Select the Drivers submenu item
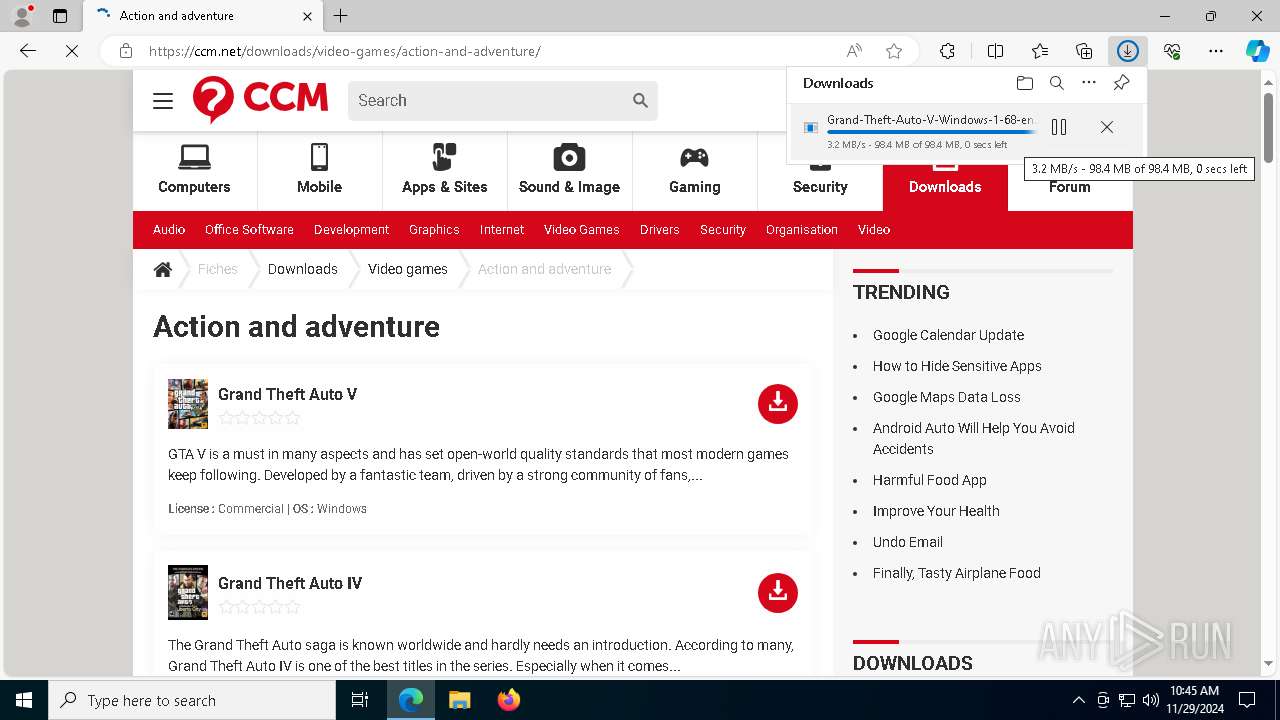Image resolution: width=1280 pixels, height=720 pixels. point(660,230)
